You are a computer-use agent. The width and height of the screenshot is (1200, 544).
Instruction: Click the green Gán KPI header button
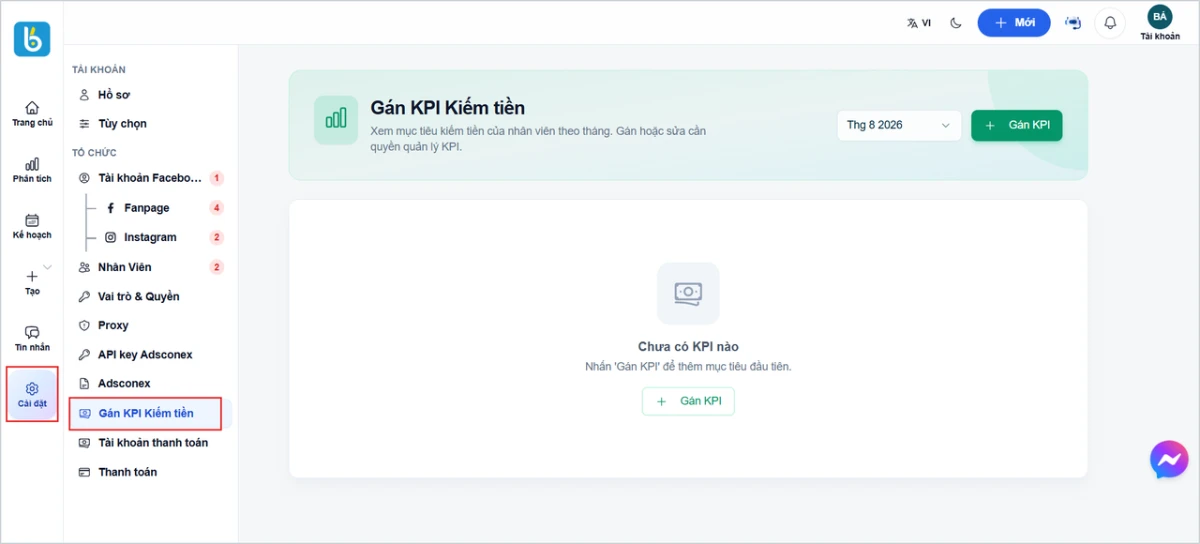coord(1016,125)
